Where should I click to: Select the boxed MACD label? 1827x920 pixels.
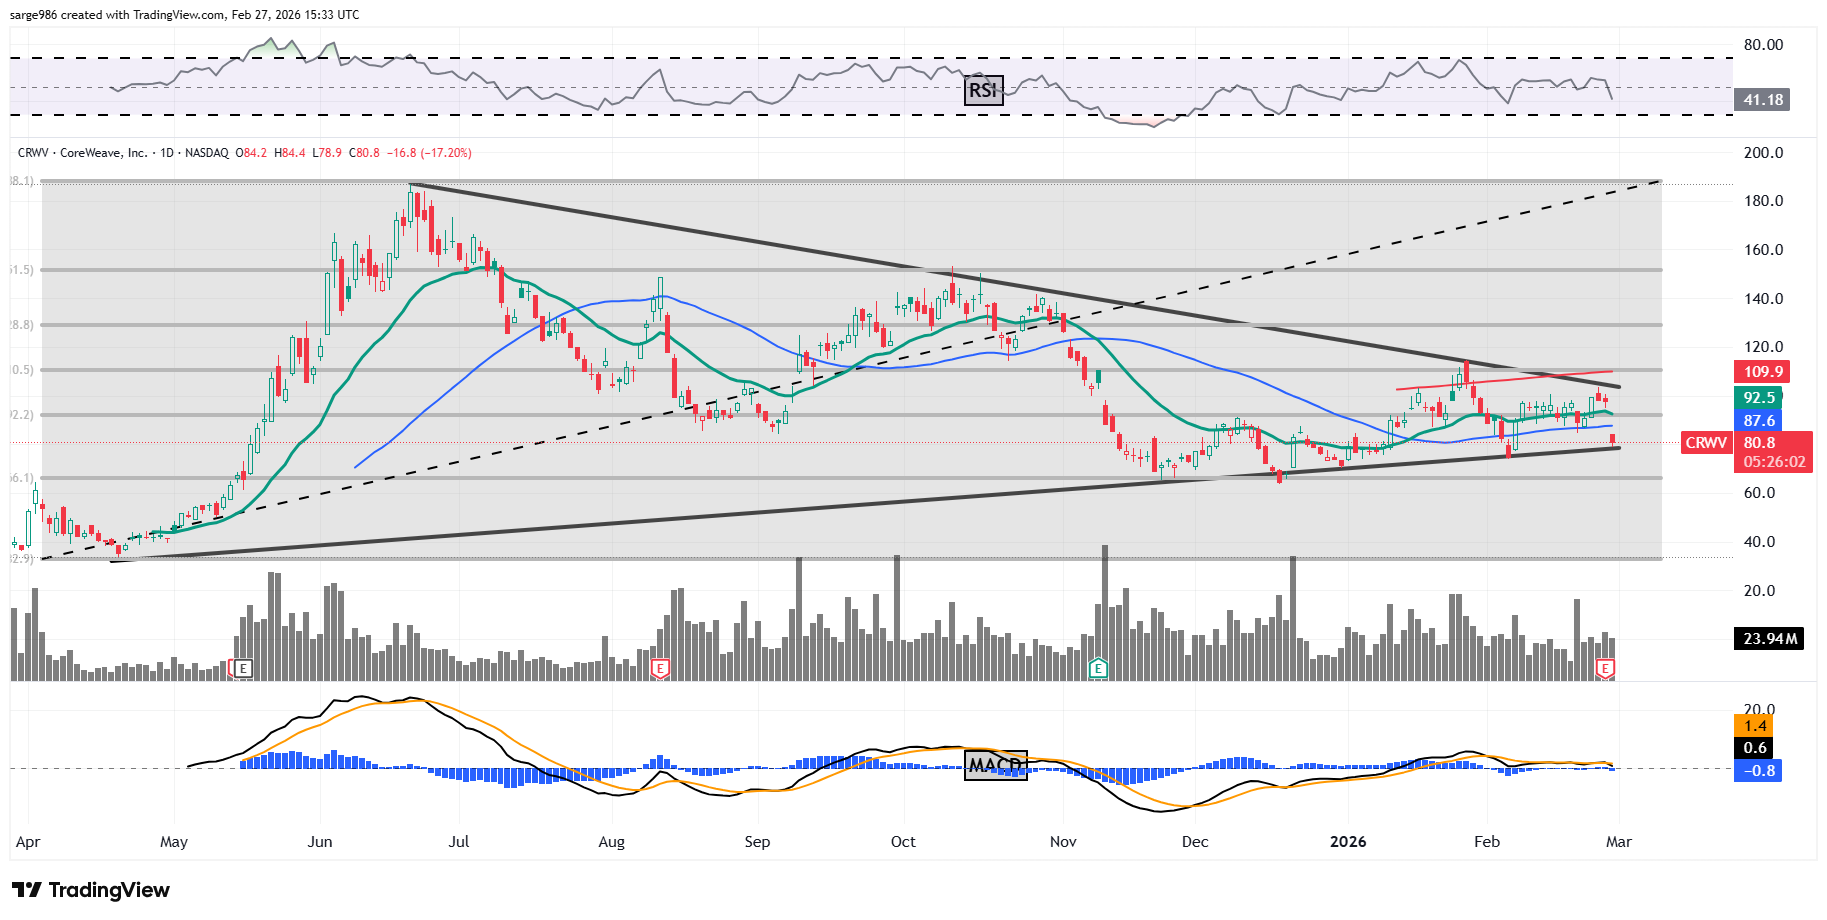[995, 765]
